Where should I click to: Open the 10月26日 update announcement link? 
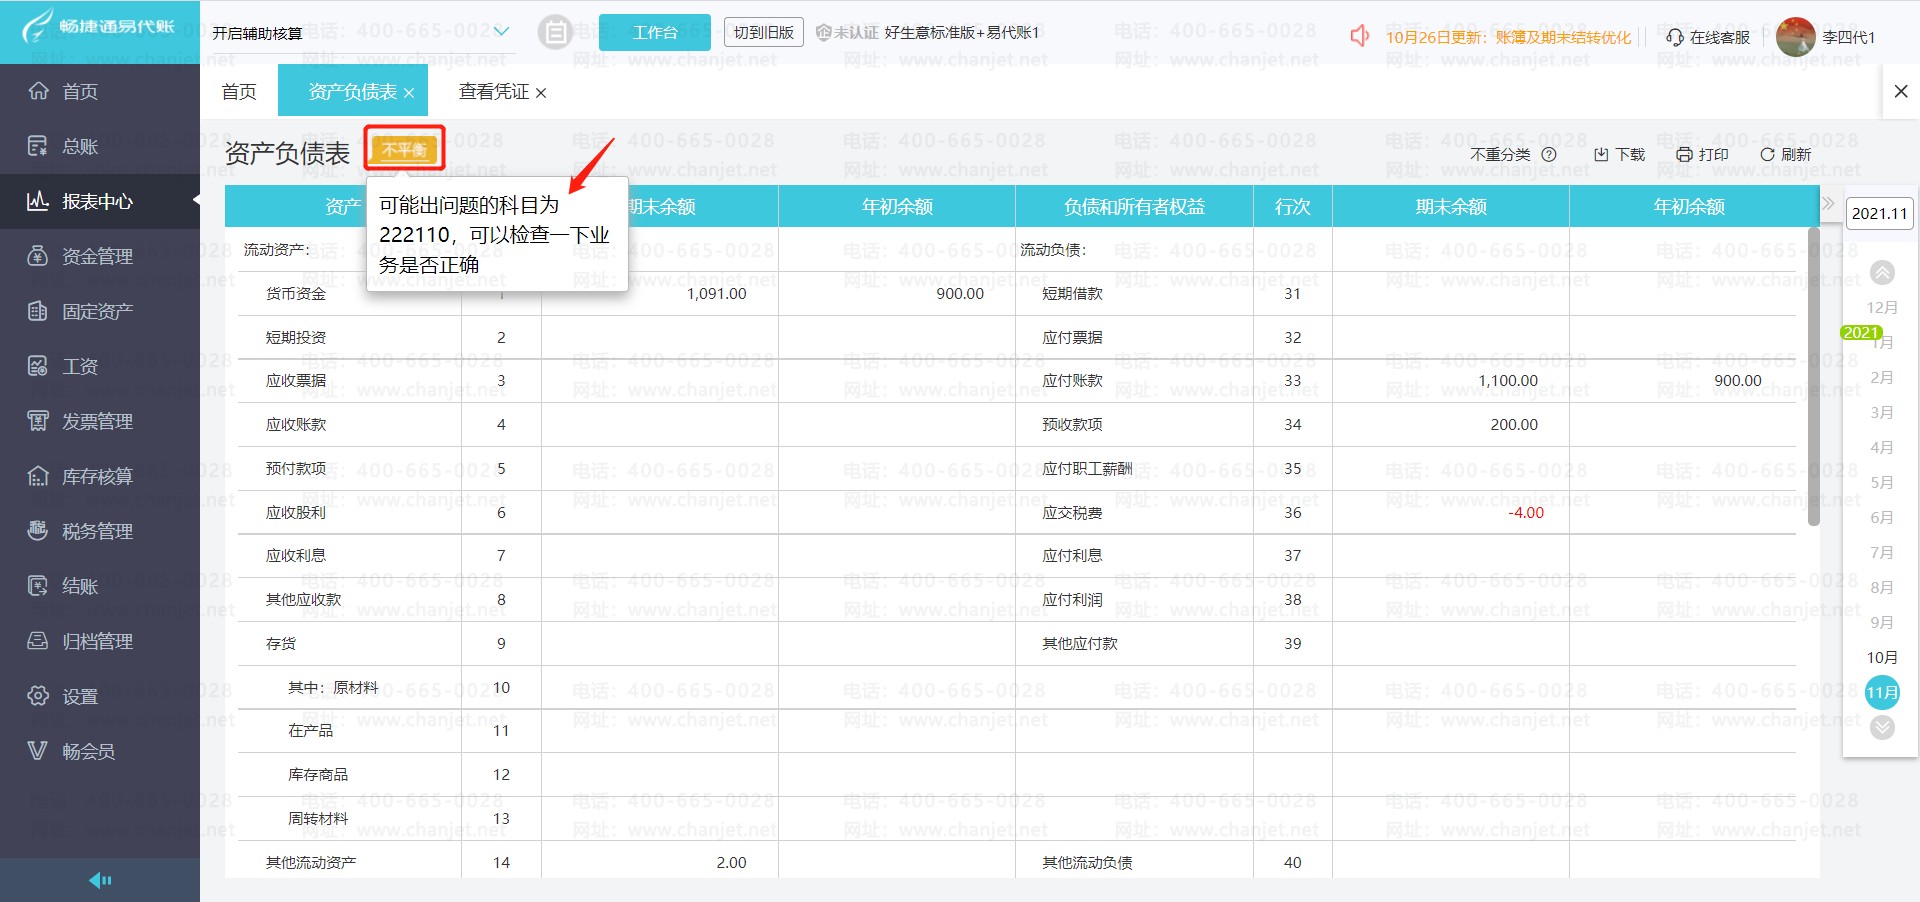click(x=1508, y=37)
